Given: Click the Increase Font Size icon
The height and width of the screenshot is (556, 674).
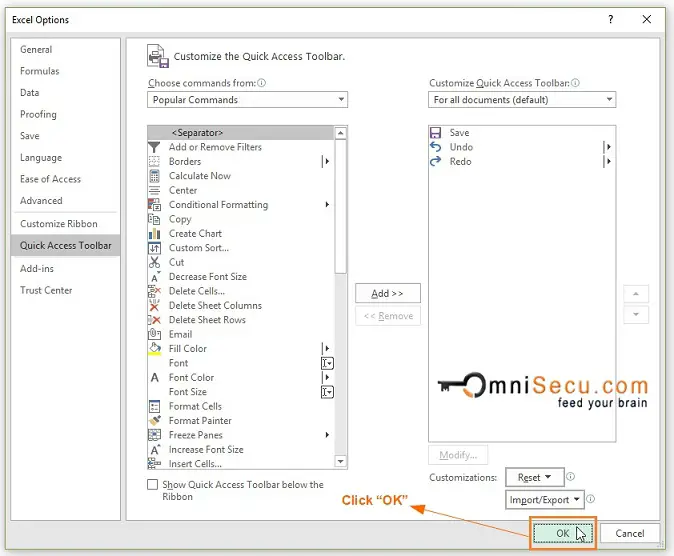Looking at the screenshot, I should pos(155,449).
